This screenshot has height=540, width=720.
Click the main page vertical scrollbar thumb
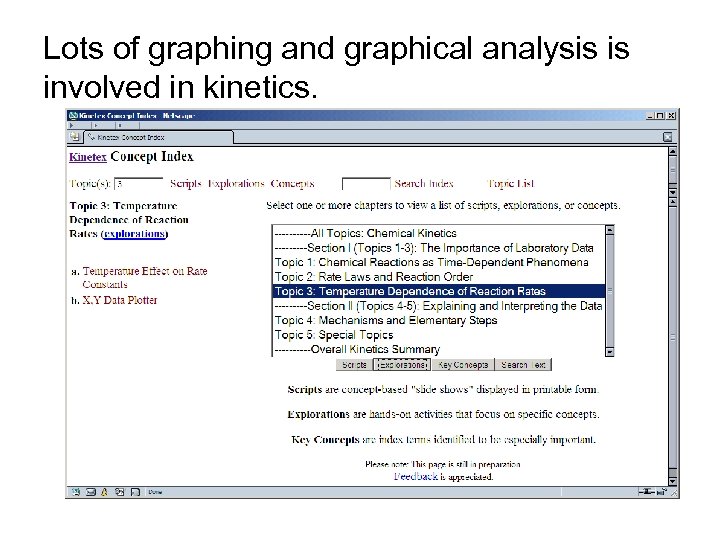point(673,336)
